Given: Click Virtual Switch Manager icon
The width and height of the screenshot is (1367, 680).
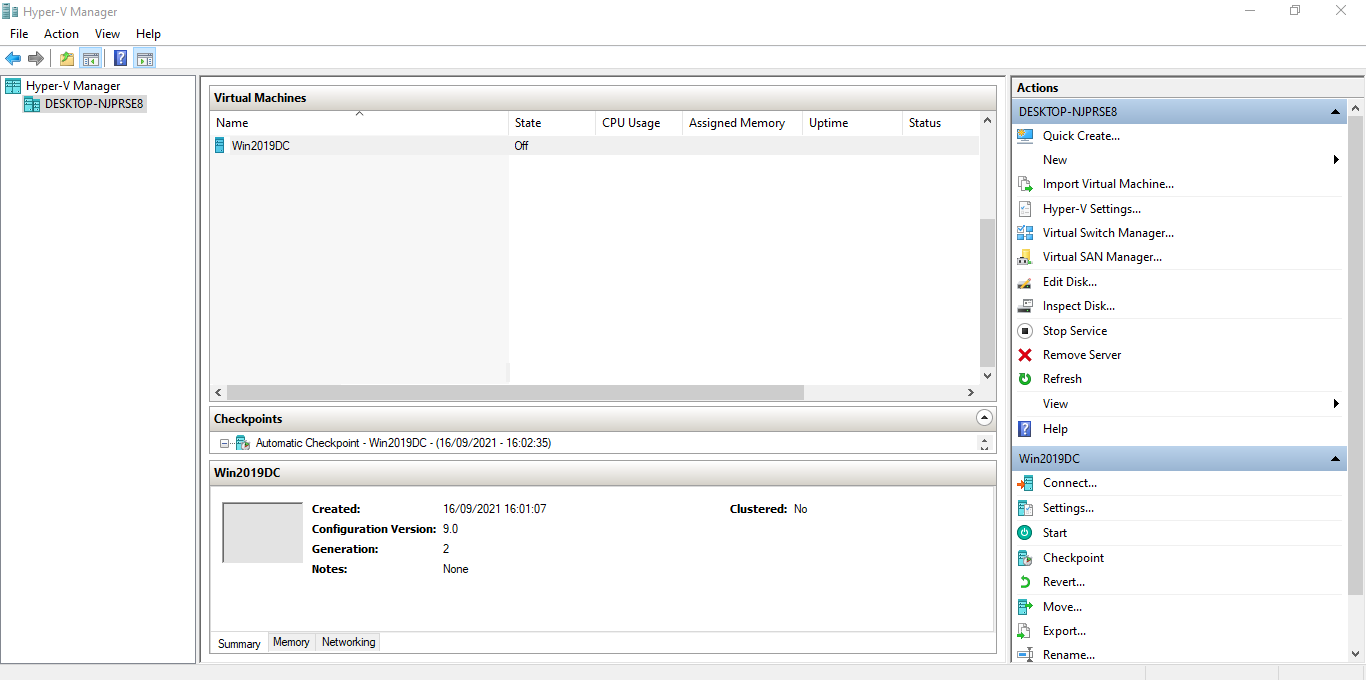Looking at the screenshot, I should (x=1025, y=233).
